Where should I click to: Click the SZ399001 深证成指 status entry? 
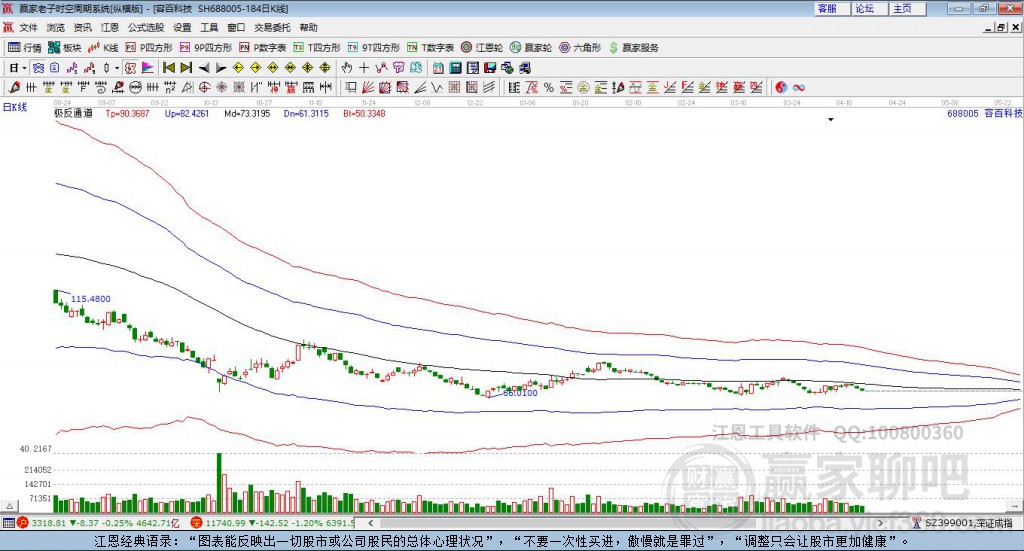963,523
